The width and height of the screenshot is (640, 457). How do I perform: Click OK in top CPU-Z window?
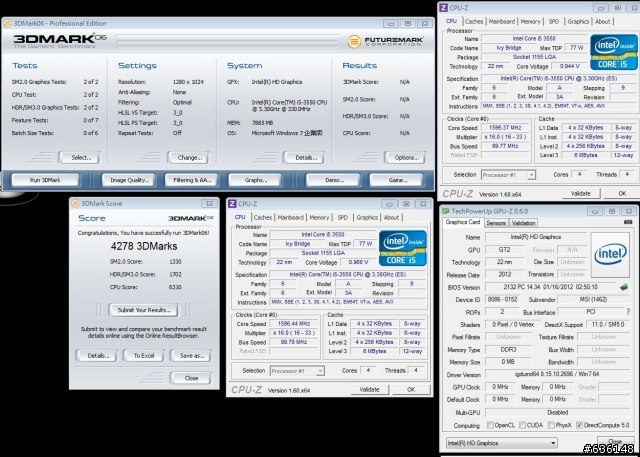[x=622, y=193]
